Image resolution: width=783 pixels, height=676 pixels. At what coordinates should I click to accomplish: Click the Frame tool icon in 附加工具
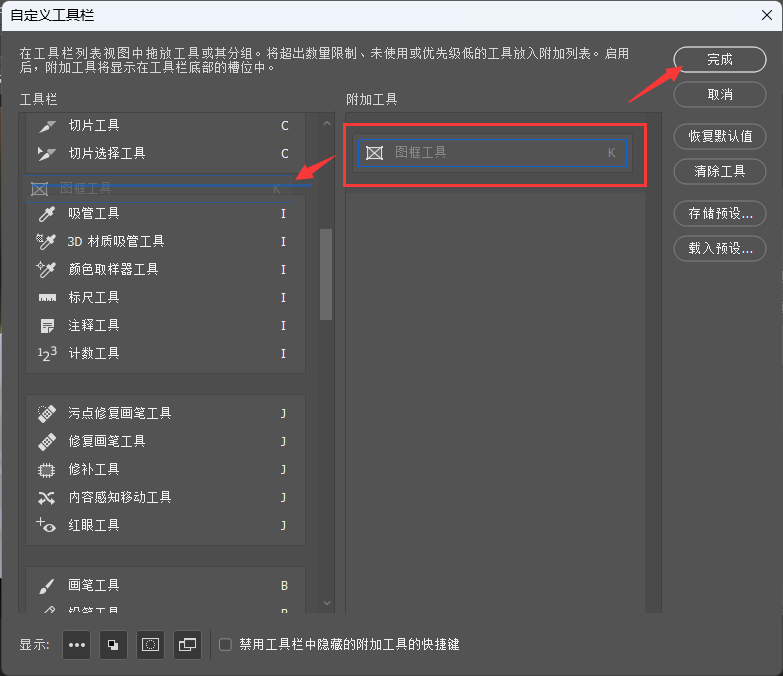375,153
